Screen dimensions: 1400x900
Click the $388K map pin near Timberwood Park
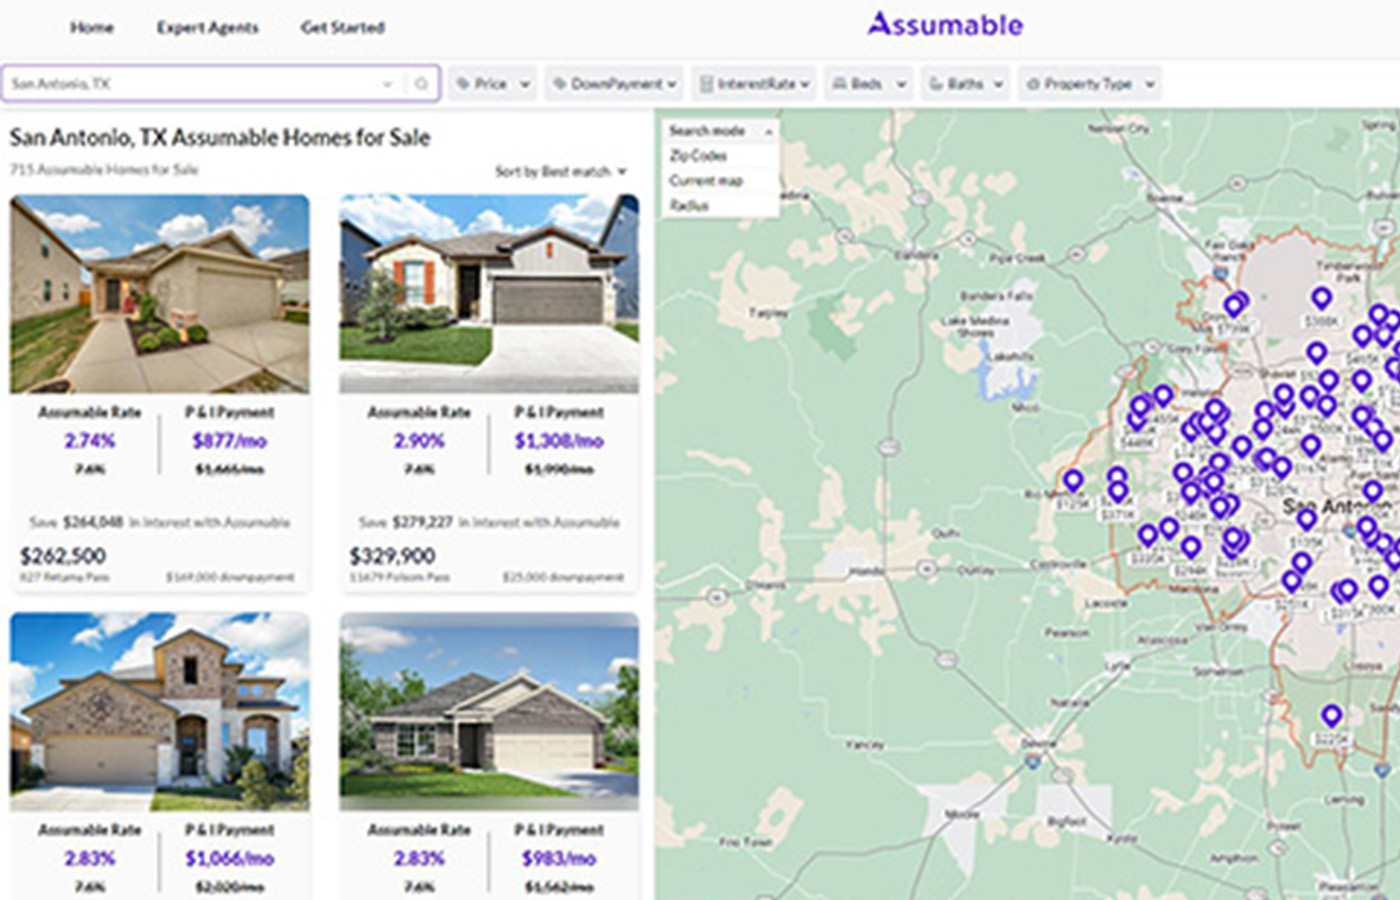[1321, 299]
